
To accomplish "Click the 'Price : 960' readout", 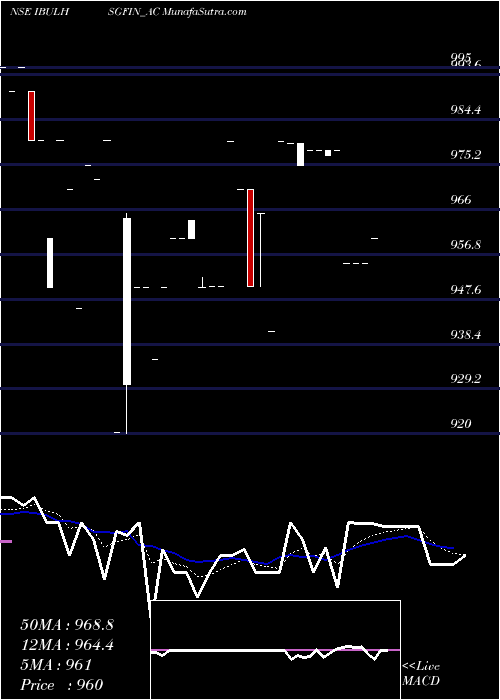I will point(62,684).
